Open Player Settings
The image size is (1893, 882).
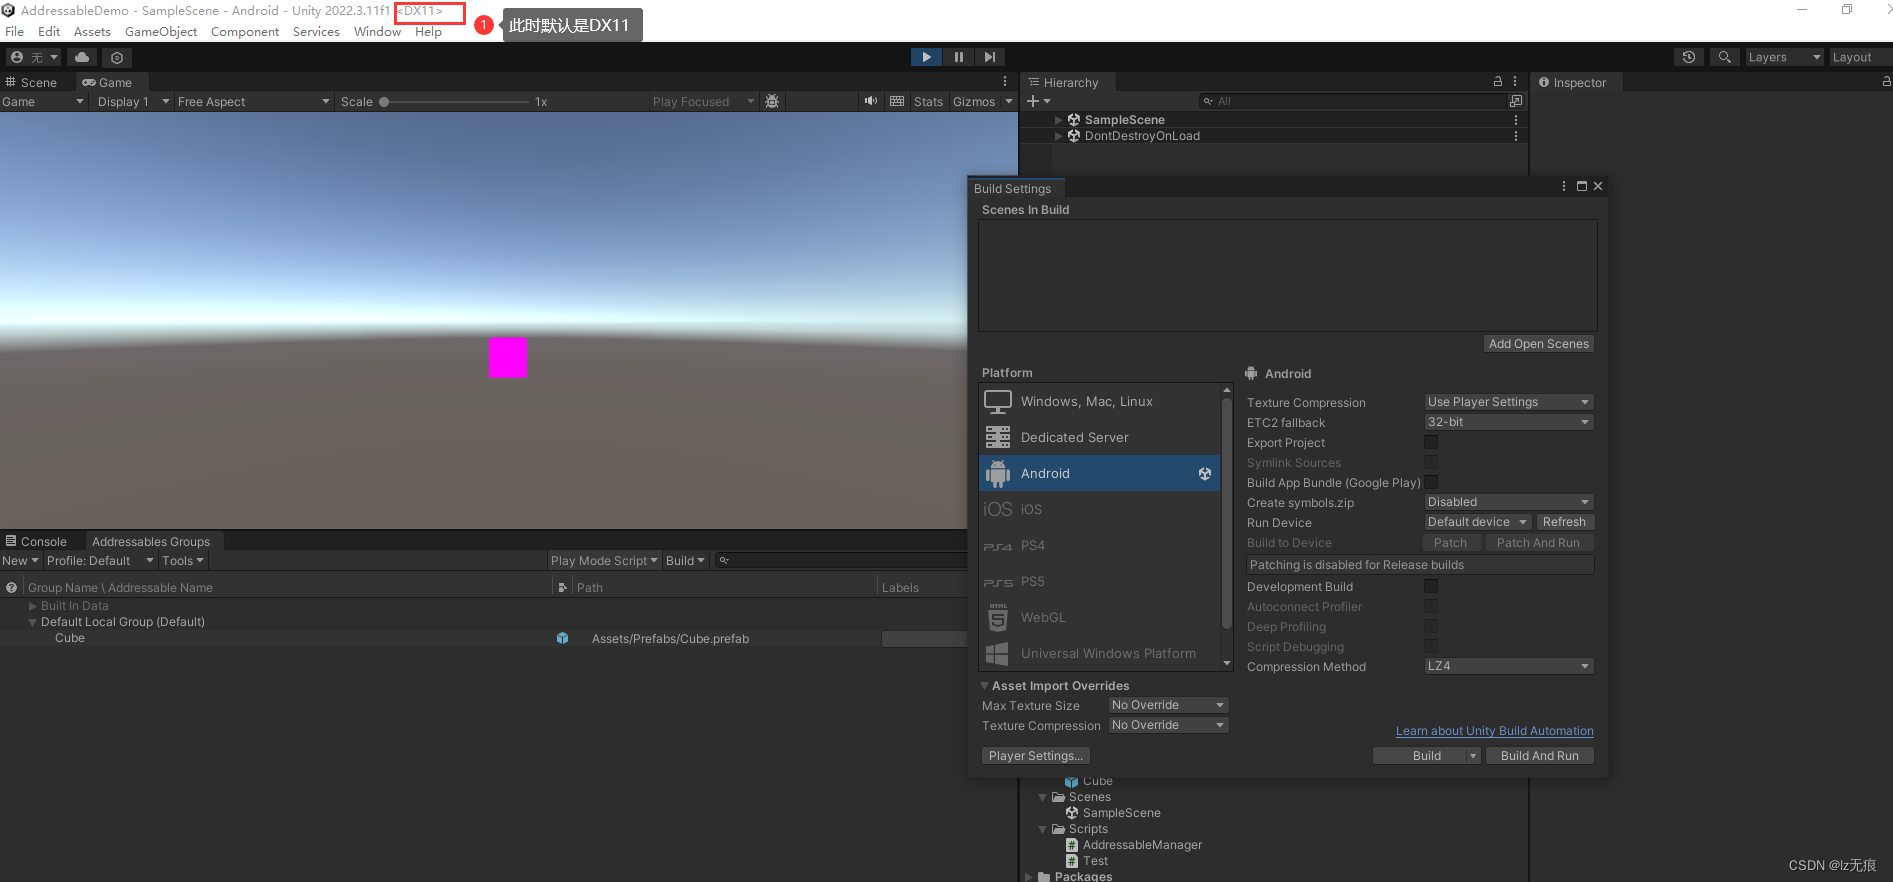tap(1035, 756)
